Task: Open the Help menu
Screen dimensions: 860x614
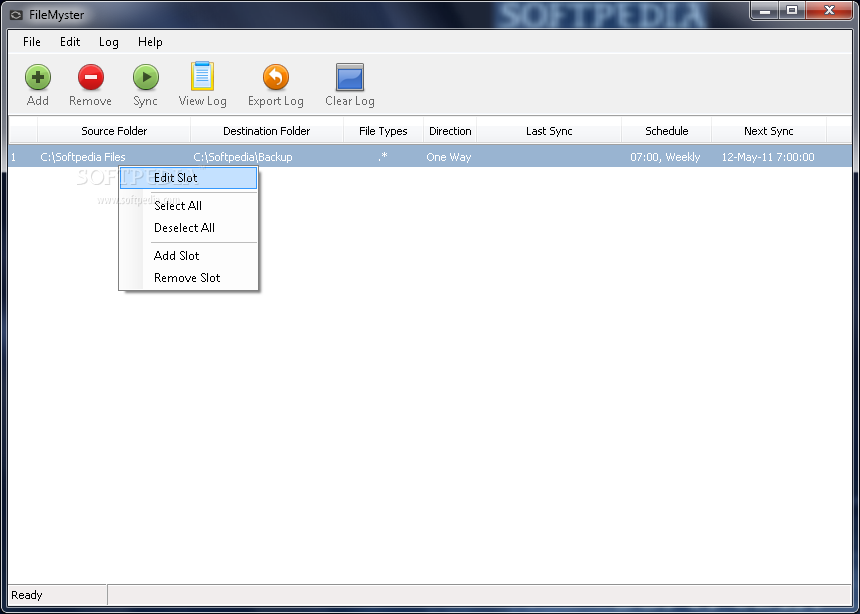Action: [x=150, y=42]
